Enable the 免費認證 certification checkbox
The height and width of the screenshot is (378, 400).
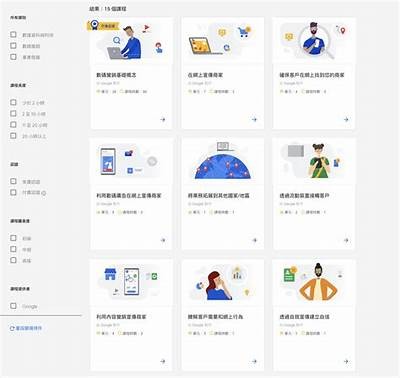pos(13,181)
